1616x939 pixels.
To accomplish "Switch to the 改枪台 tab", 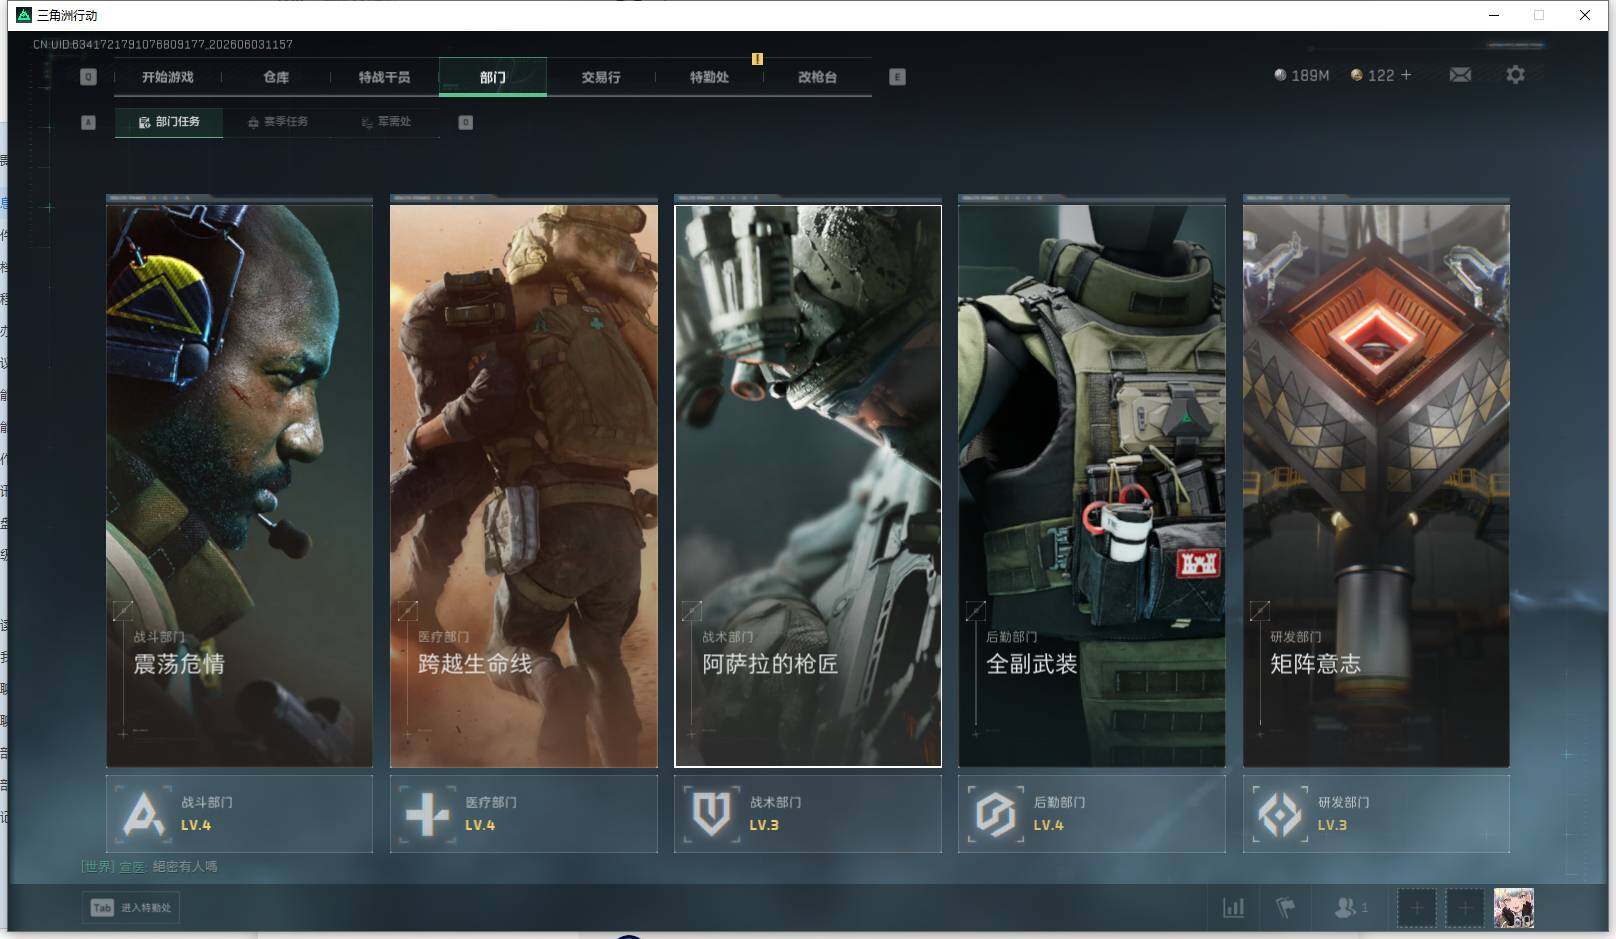I will pyautogui.click(x=817, y=77).
